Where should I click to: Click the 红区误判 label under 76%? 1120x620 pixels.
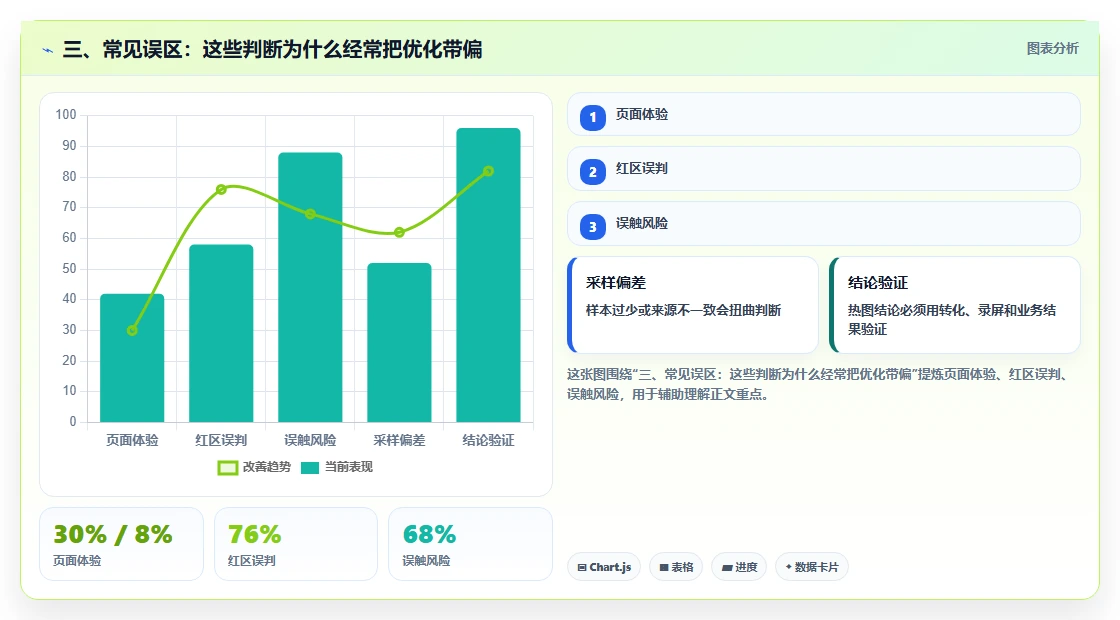point(251,561)
